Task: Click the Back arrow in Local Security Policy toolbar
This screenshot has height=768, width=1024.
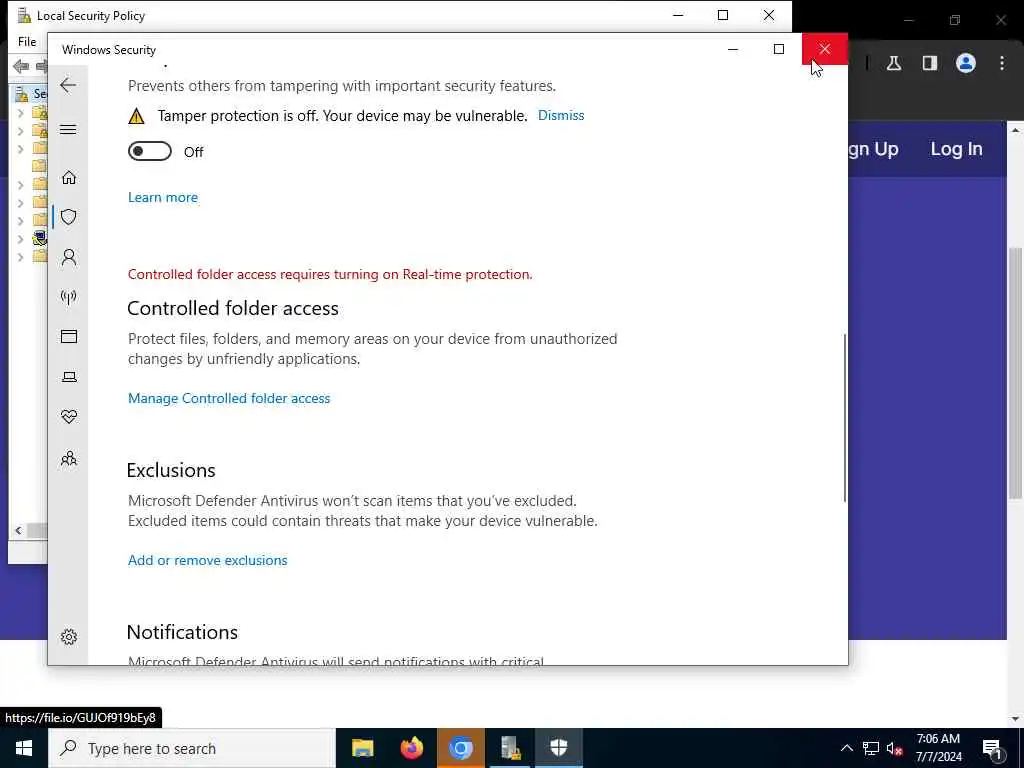Action: click(21, 66)
